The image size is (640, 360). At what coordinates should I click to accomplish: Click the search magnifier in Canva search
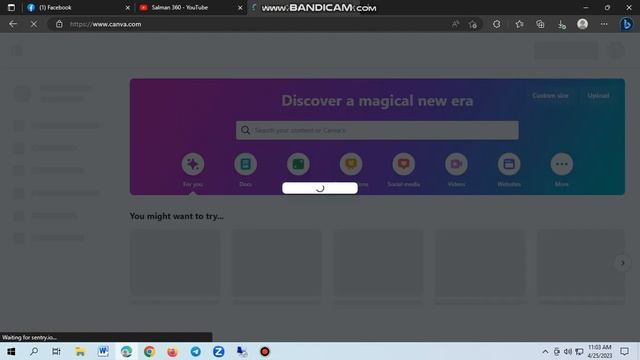[245, 130]
